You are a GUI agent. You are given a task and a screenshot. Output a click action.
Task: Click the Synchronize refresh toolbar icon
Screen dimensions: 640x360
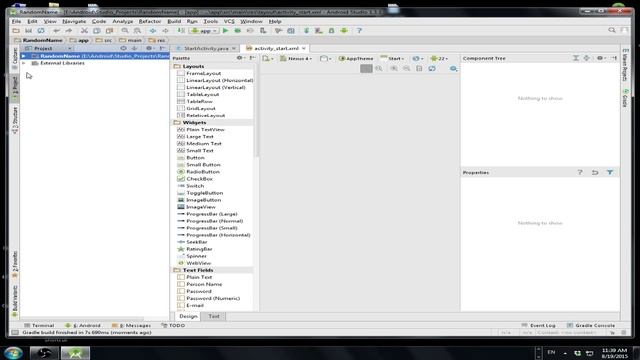click(41, 31)
